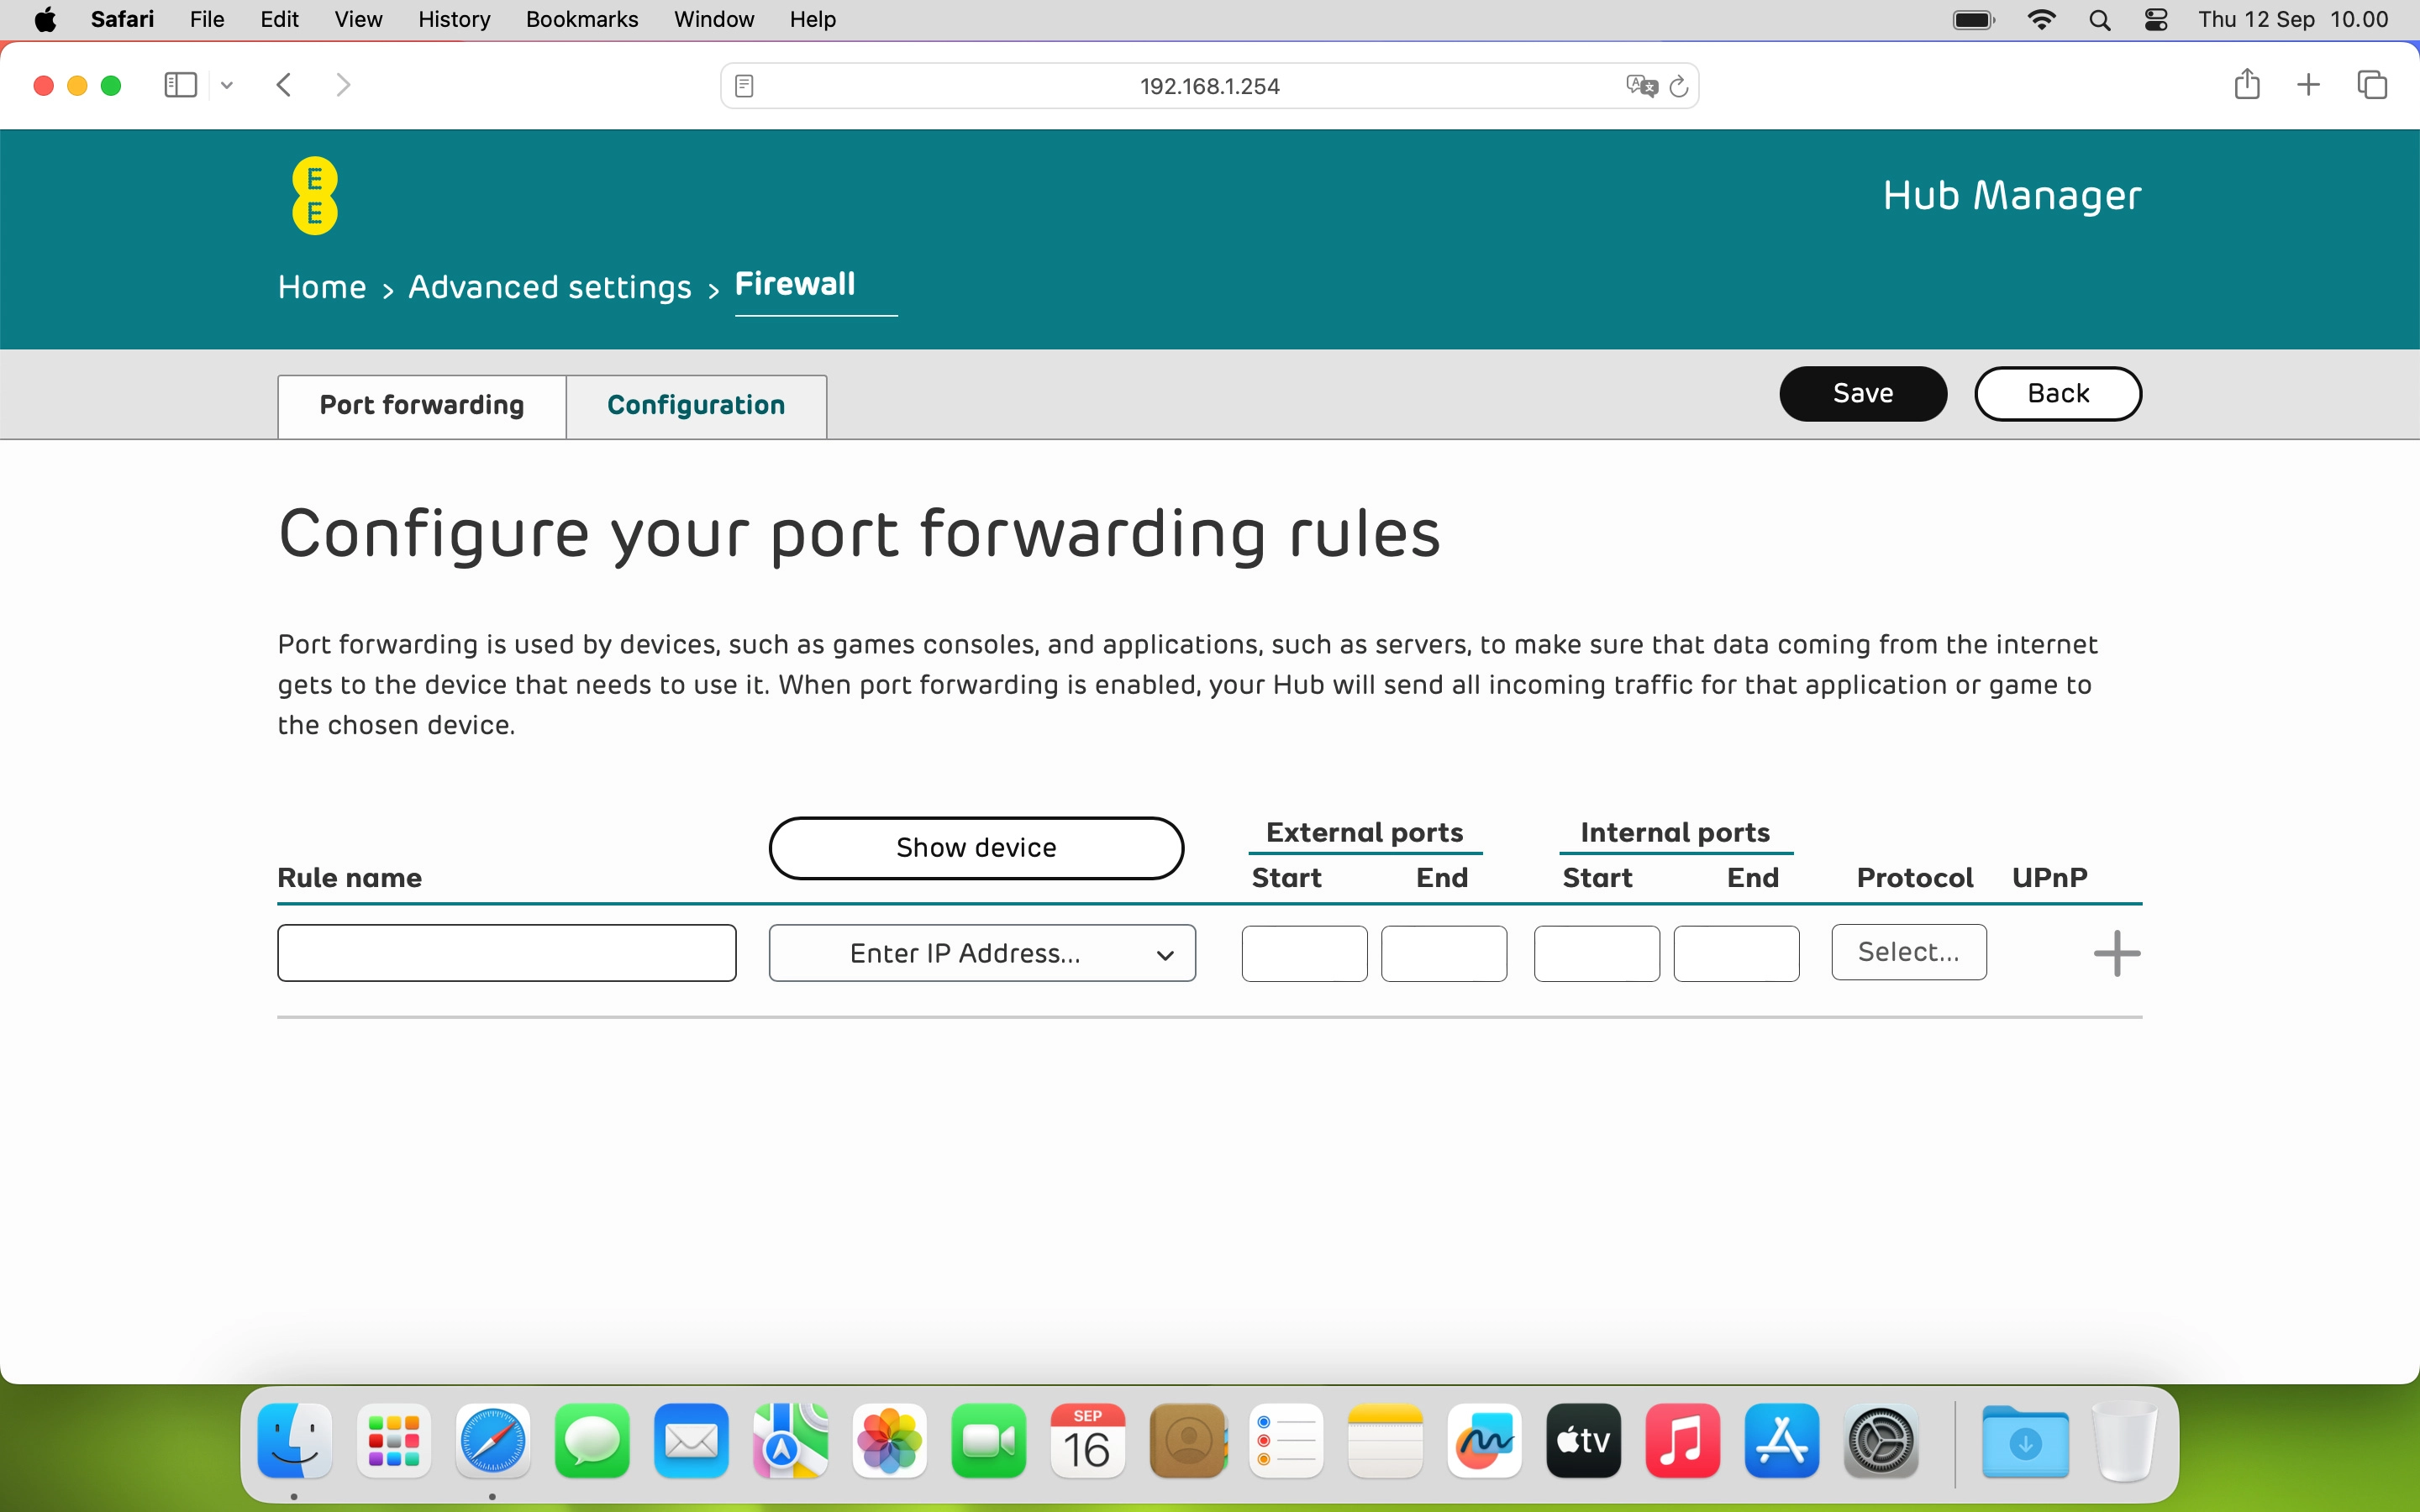Screen dimensions: 2420x1512
Task: Click the Rule name input field
Action: coord(507,953)
